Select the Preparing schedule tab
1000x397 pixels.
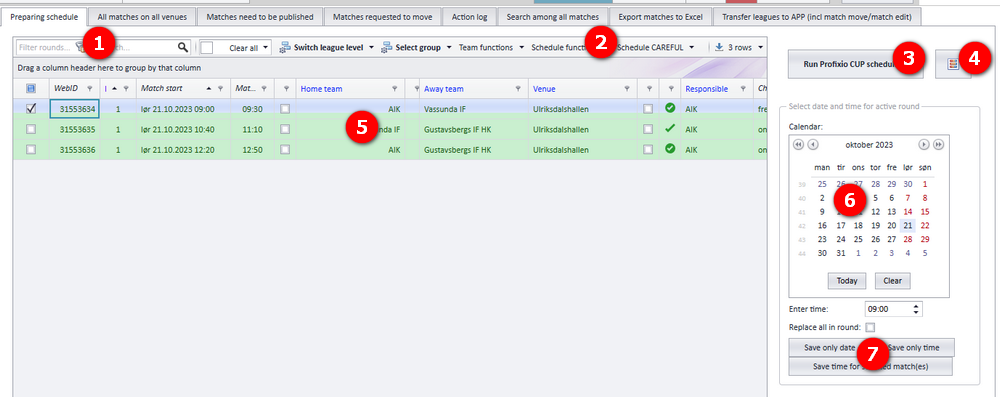coord(44,17)
